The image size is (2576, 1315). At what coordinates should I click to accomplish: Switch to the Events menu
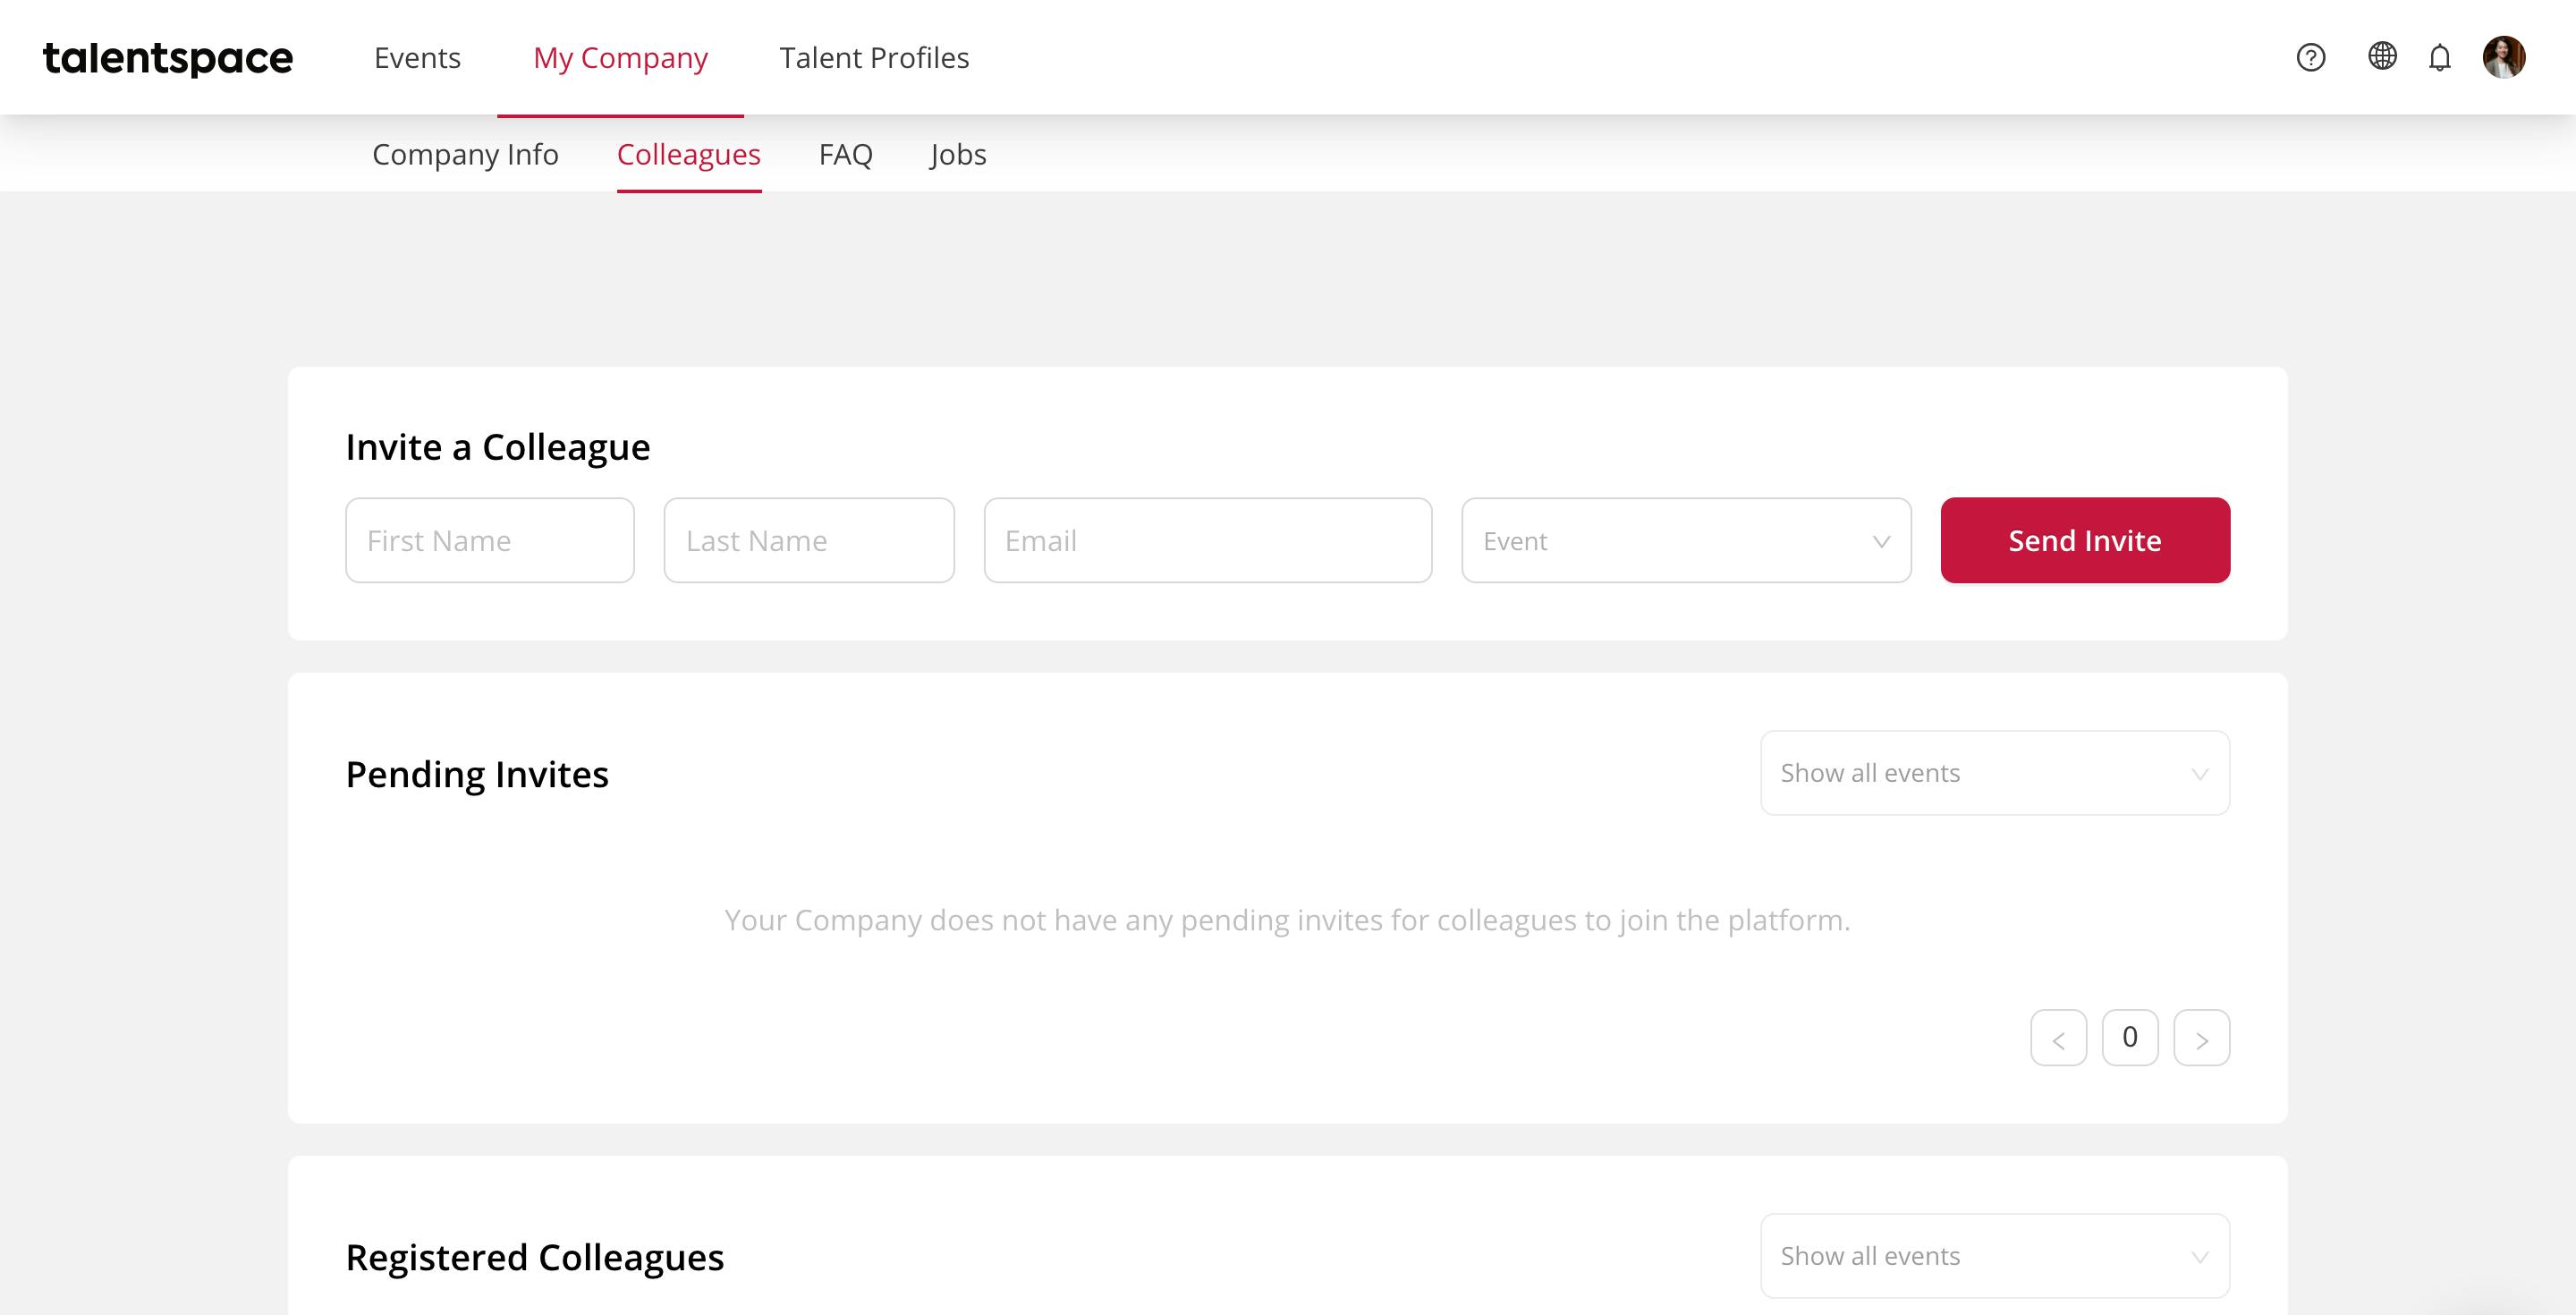coord(417,58)
